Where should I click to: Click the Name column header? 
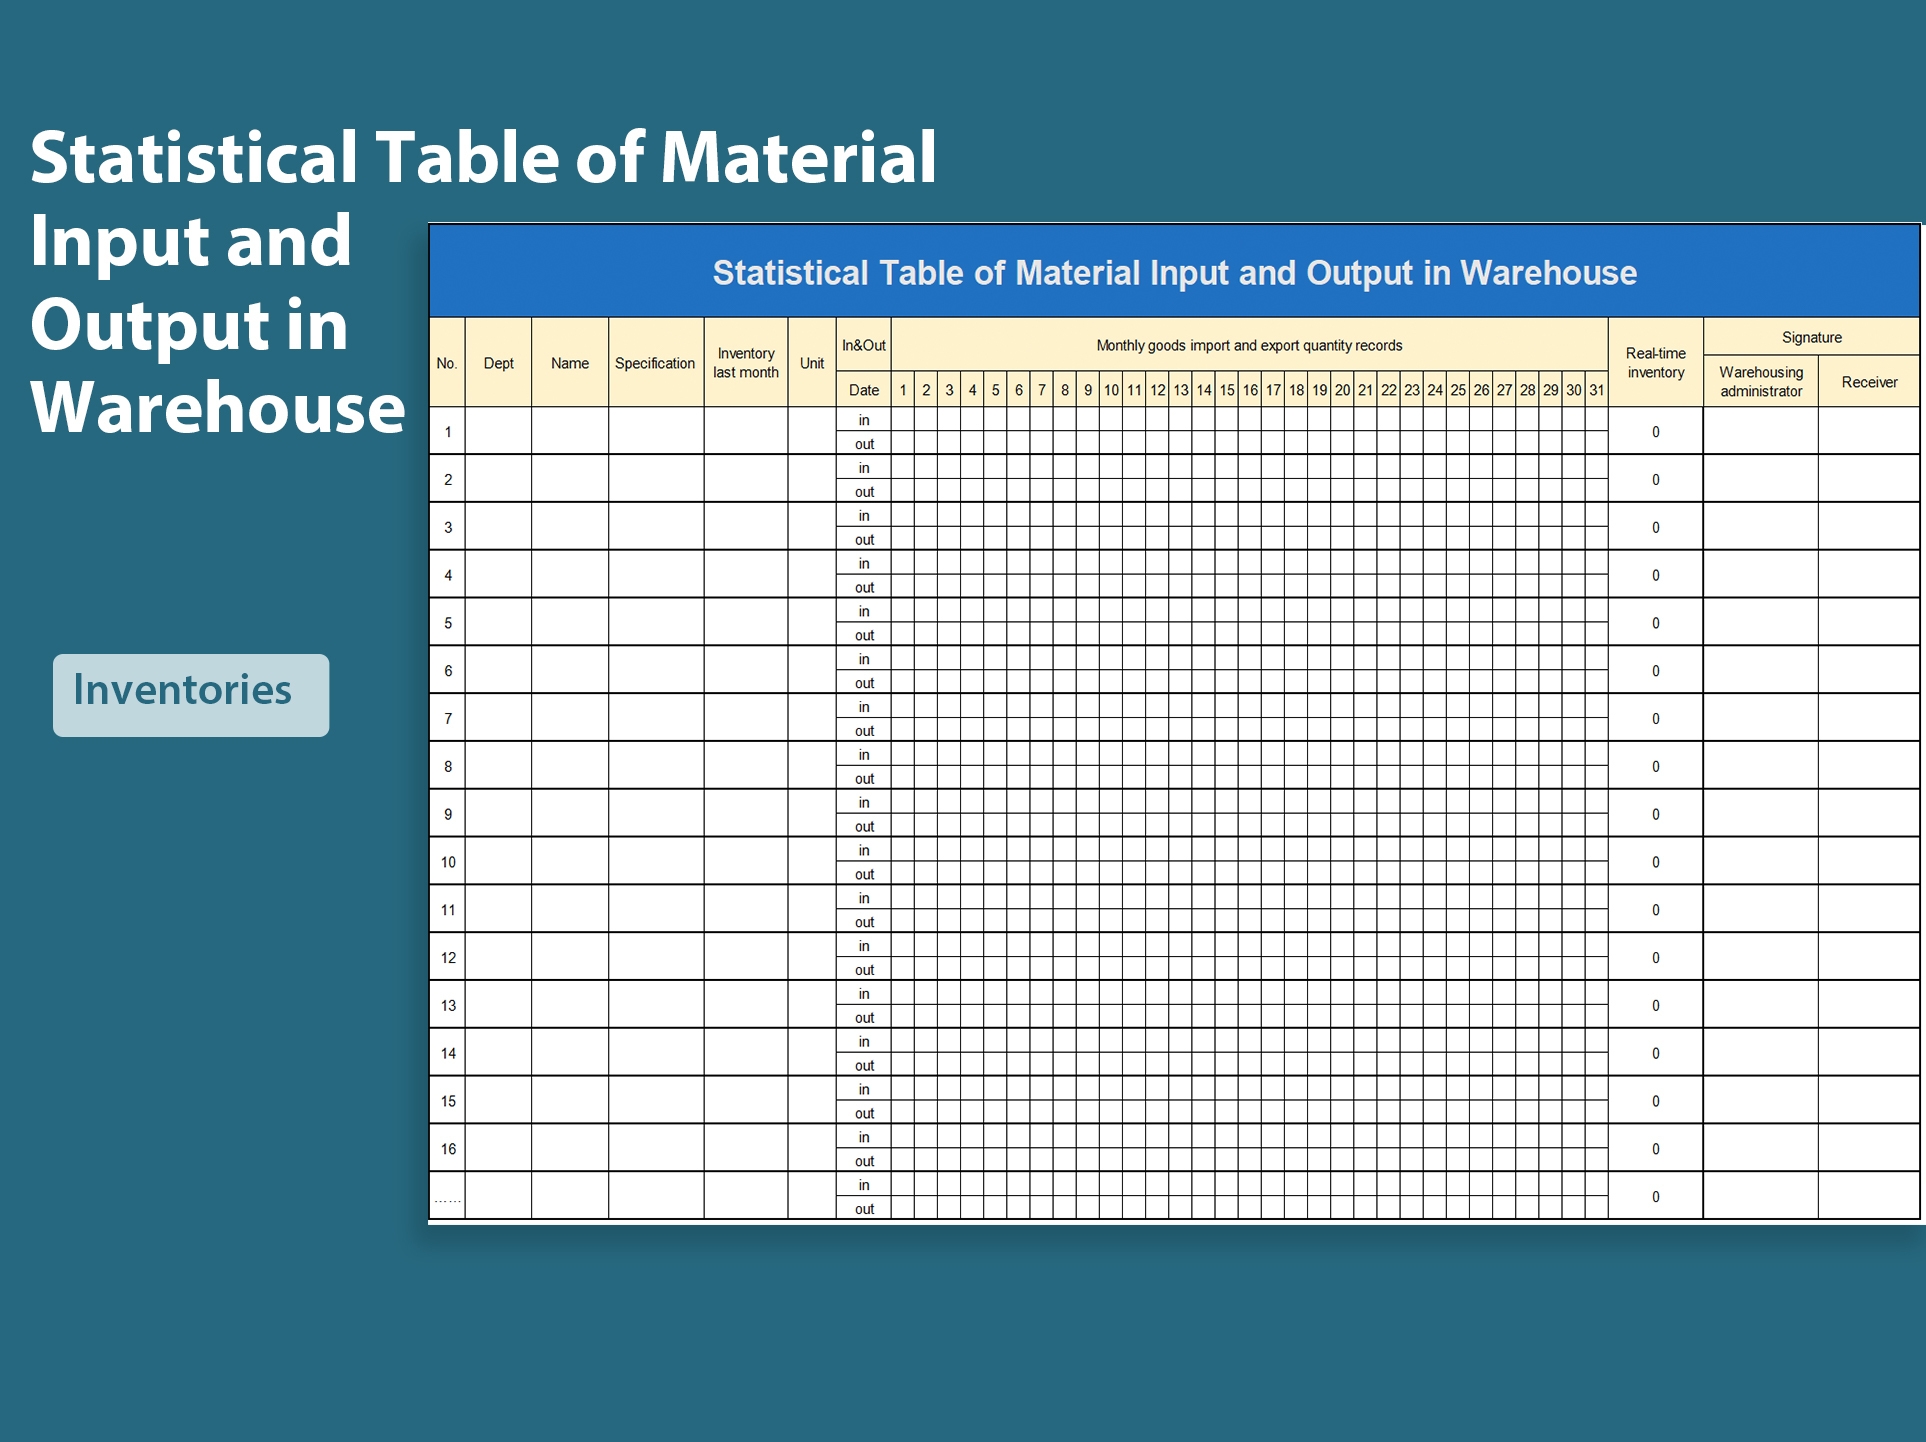click(x=569, y=363)
